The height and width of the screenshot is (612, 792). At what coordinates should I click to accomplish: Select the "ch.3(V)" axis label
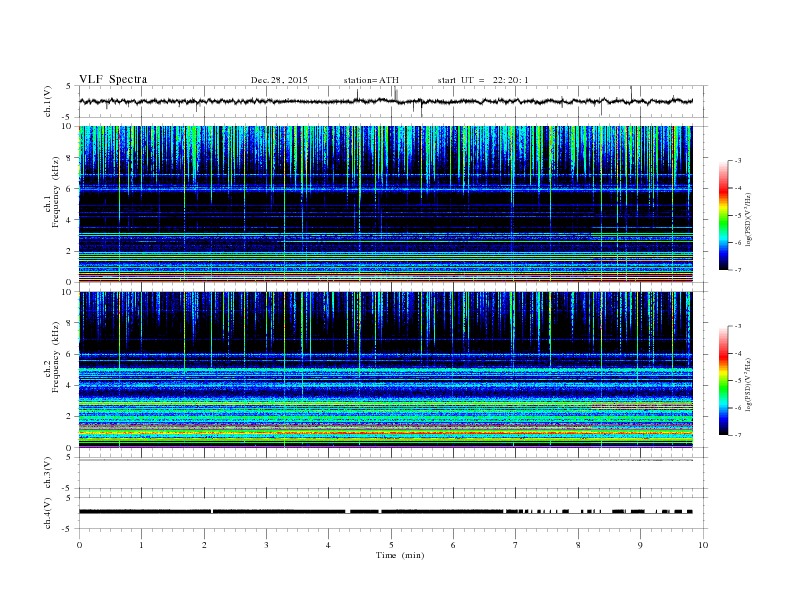tap(47, 473)
